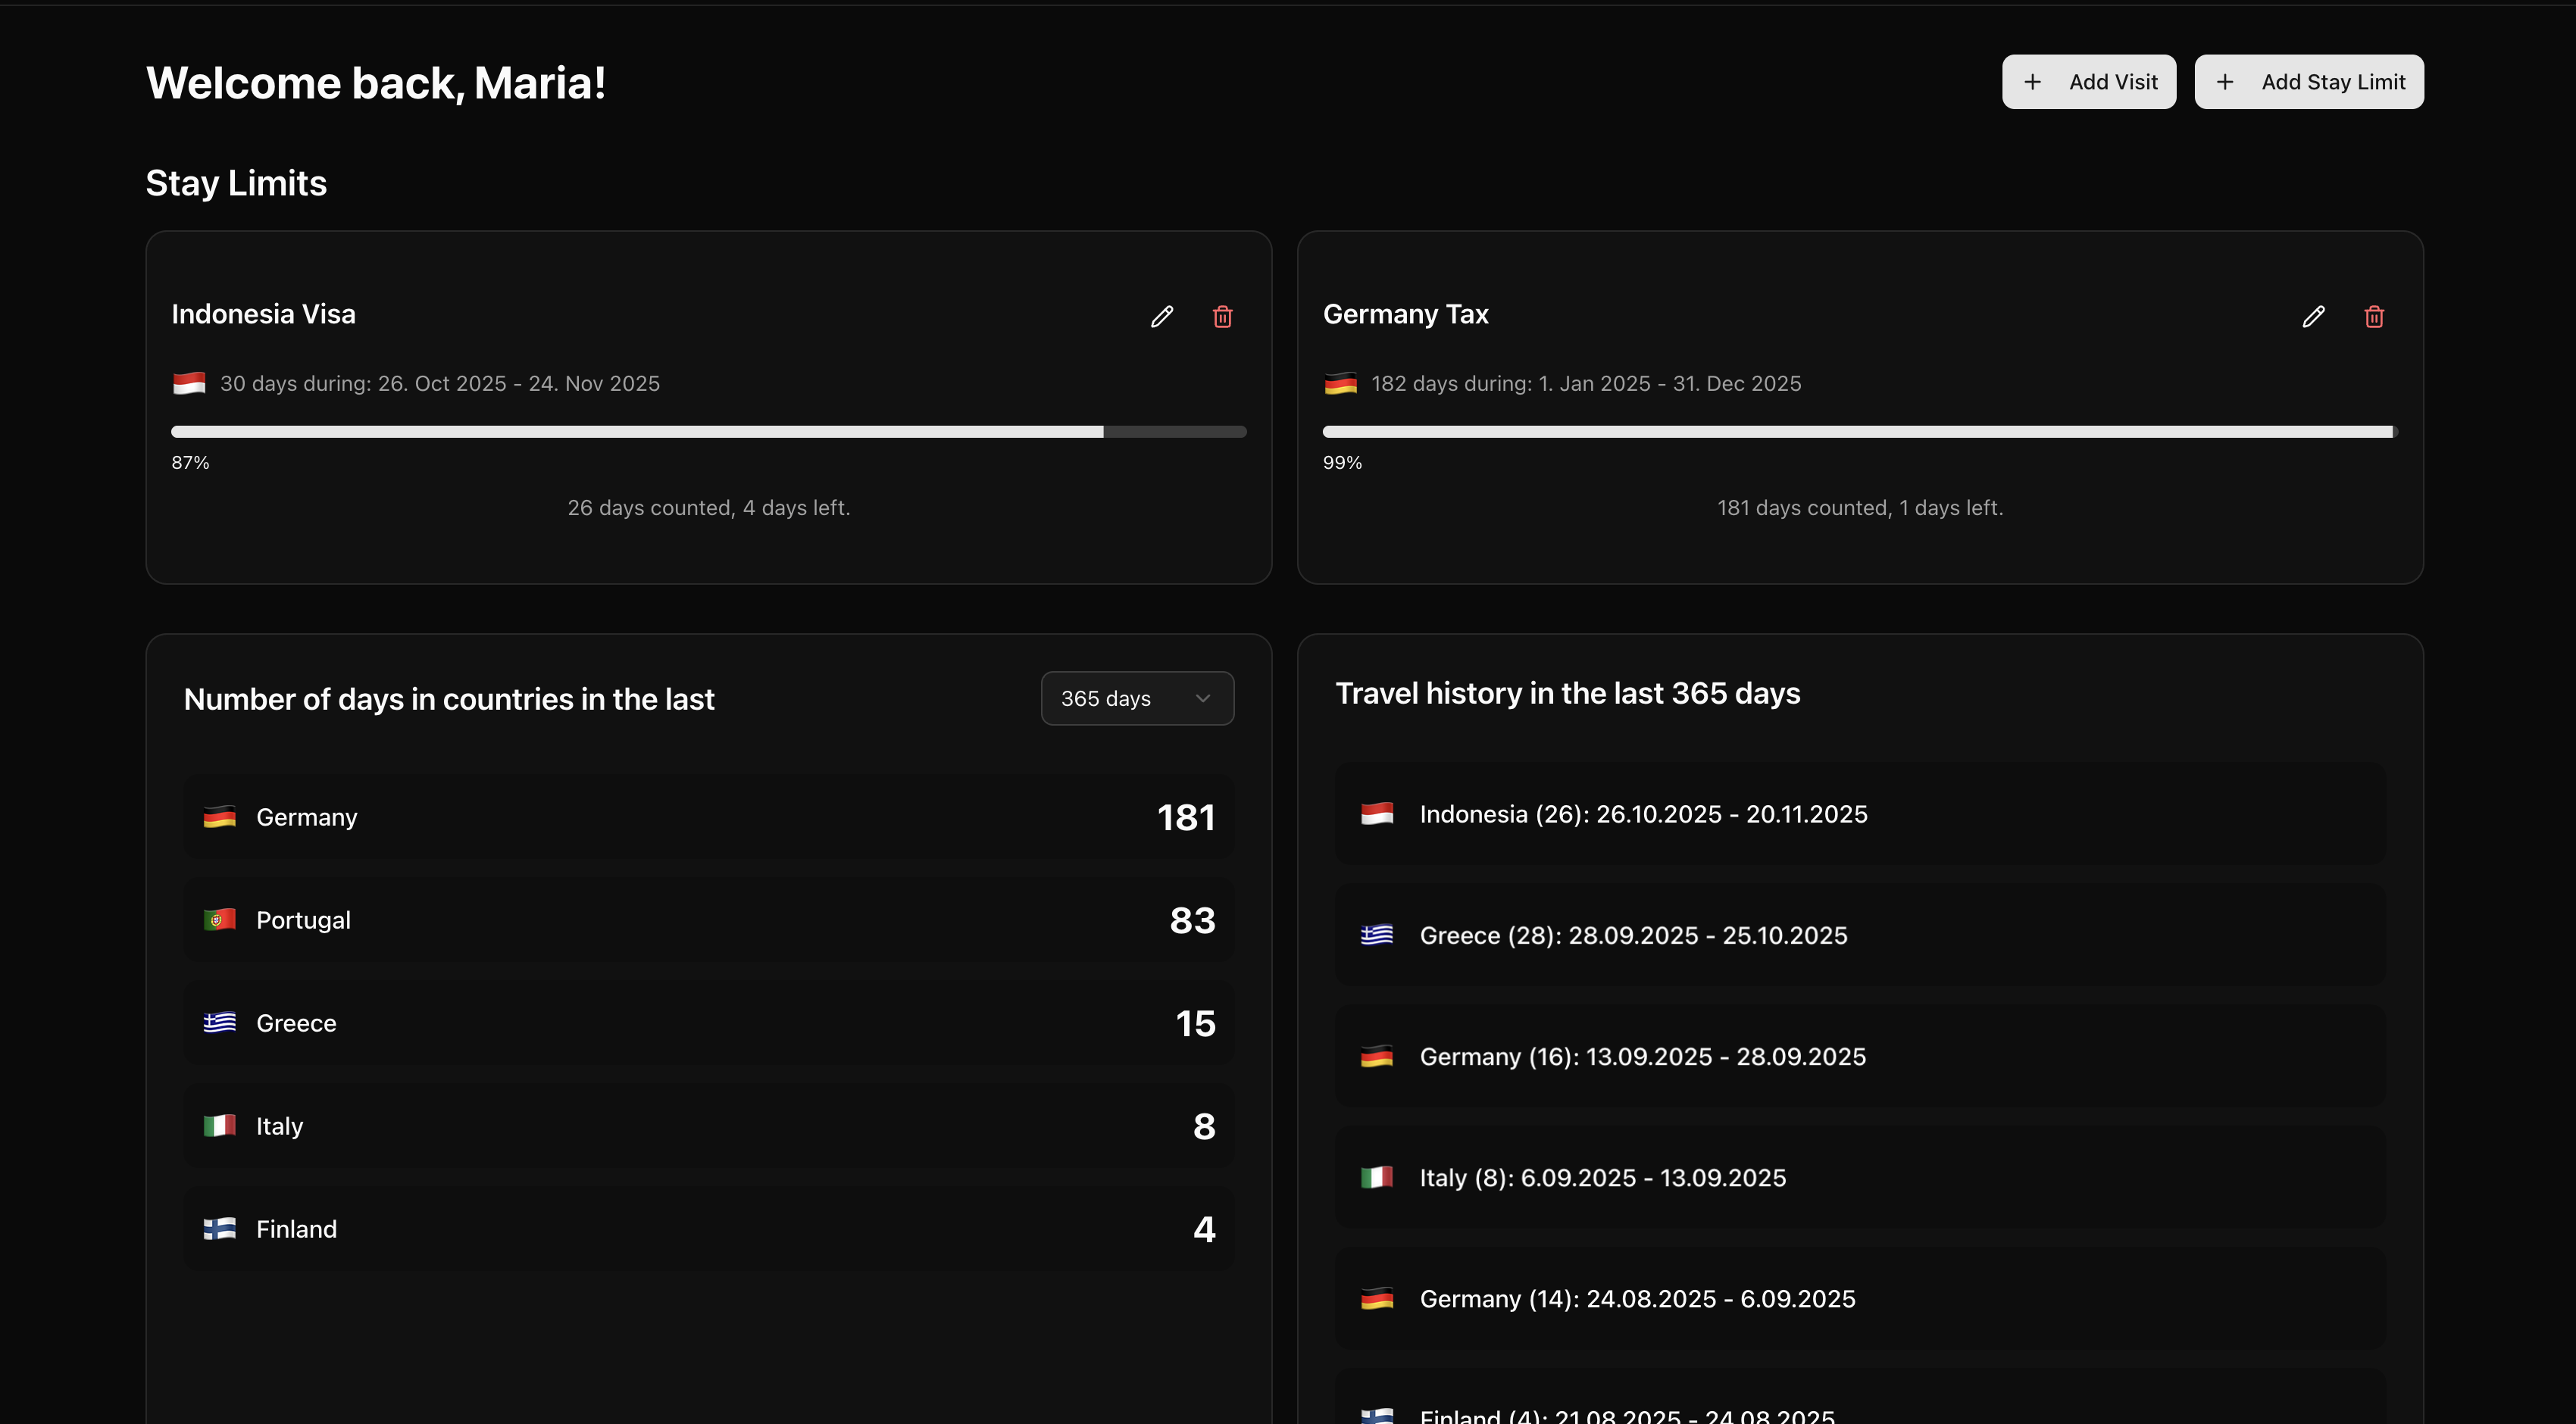Screen dimensions: 2576x1424
Task: Select the Italy (8) history entry
Action: [x=1859, y=1177]
